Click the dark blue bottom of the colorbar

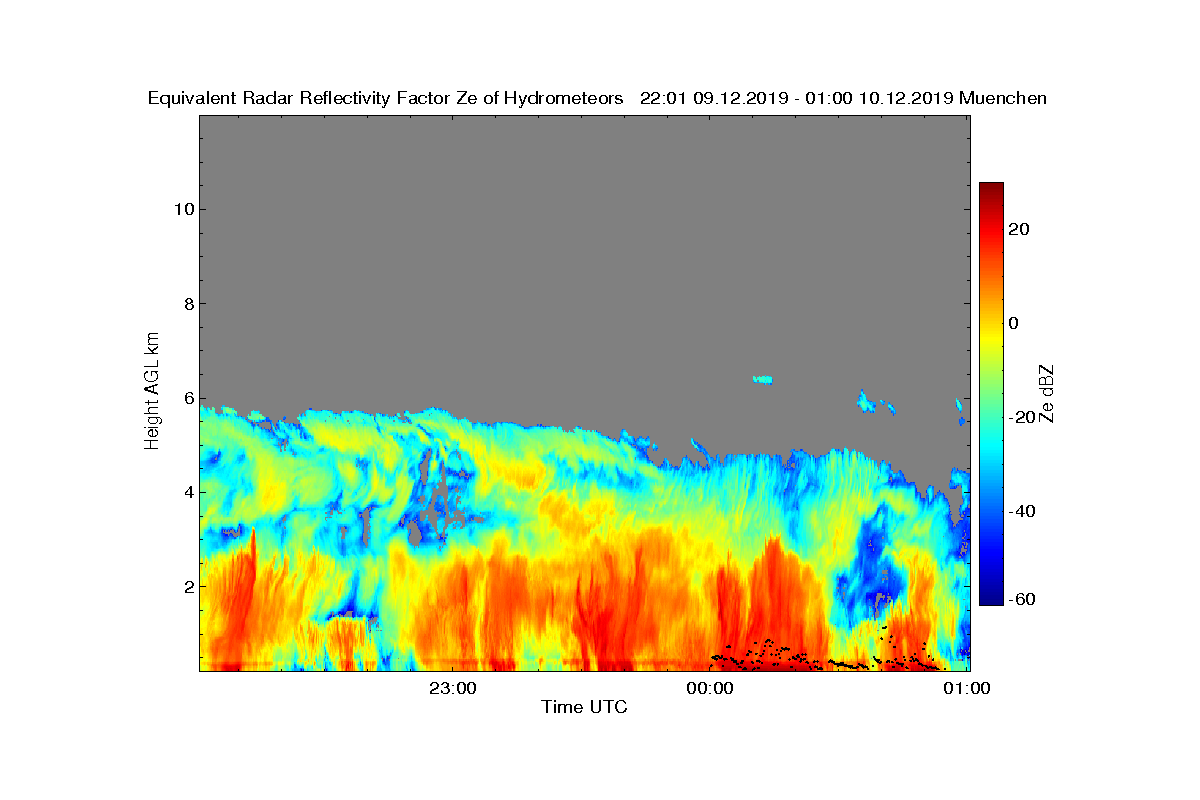(x=991, y=598)
